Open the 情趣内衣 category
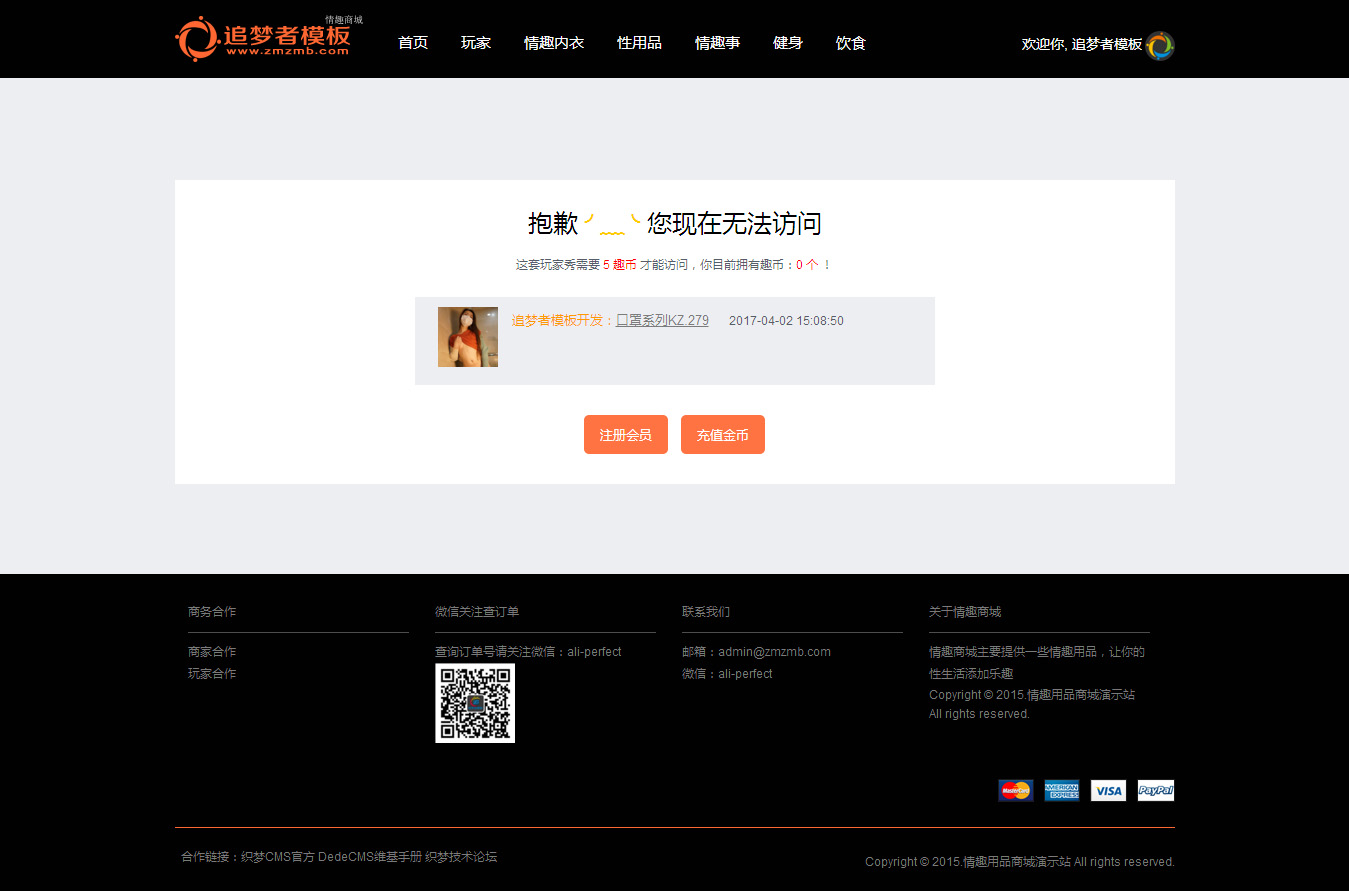 553,43
